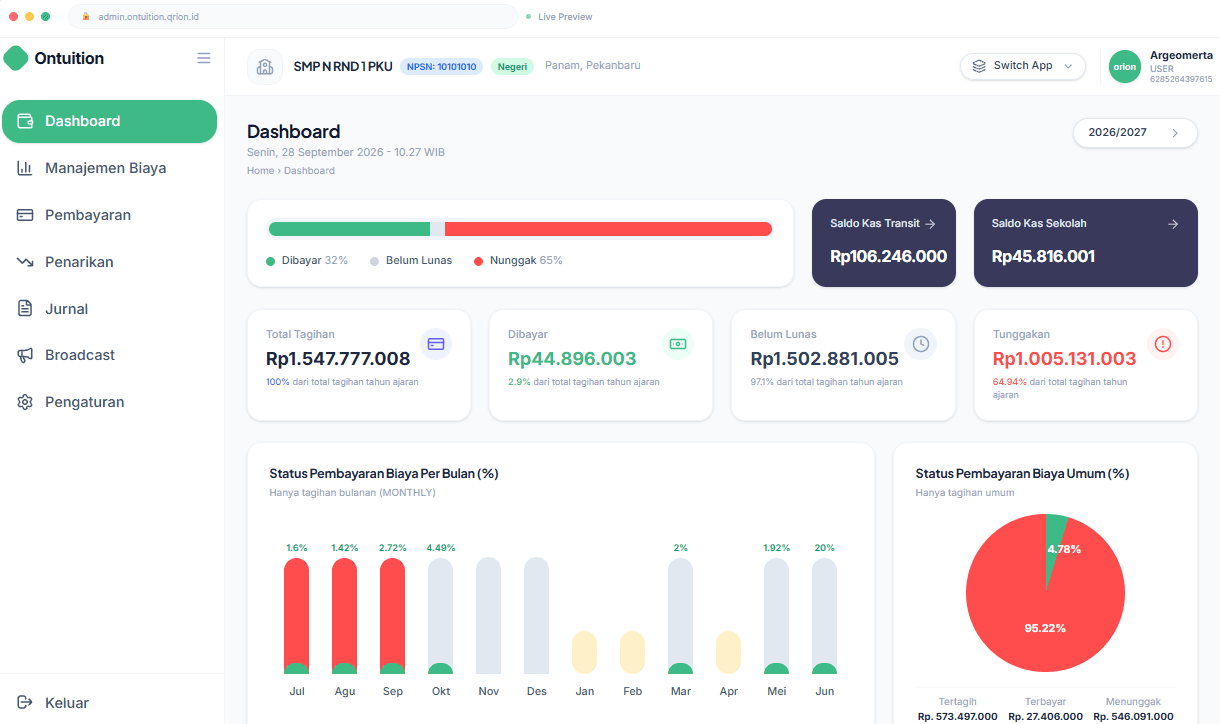The width and height of the screenshot is (1220, 724).
Task: Navigate to Broadcast
Action: [x=109, y=355]
